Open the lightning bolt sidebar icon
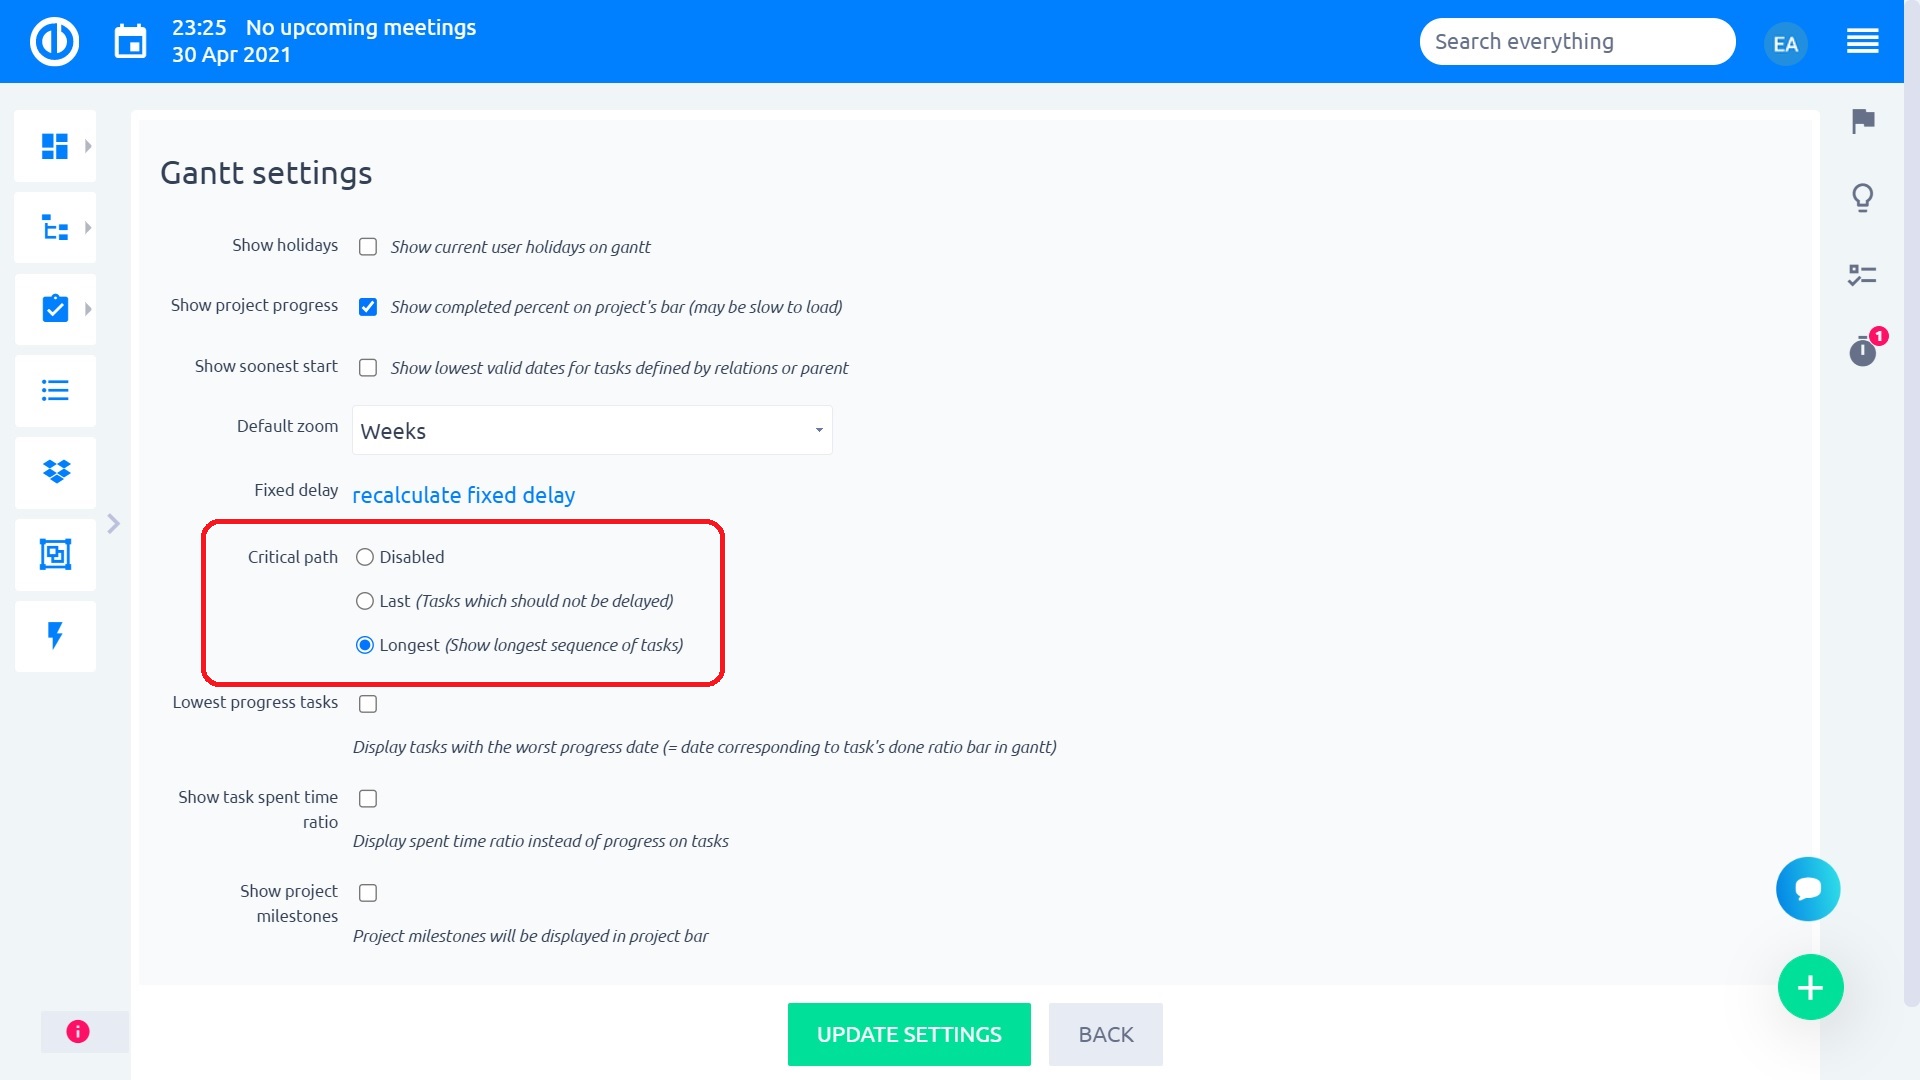 point(56,636)
